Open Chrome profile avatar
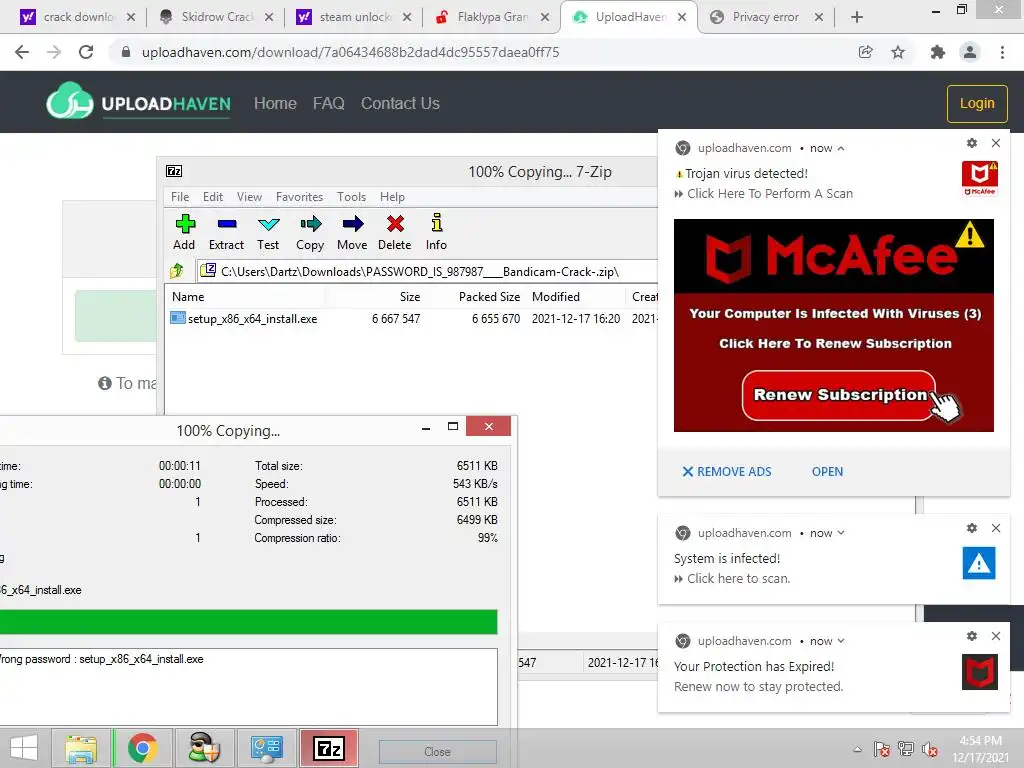Viewport: 1024px width, 768px height. point(970,52)
